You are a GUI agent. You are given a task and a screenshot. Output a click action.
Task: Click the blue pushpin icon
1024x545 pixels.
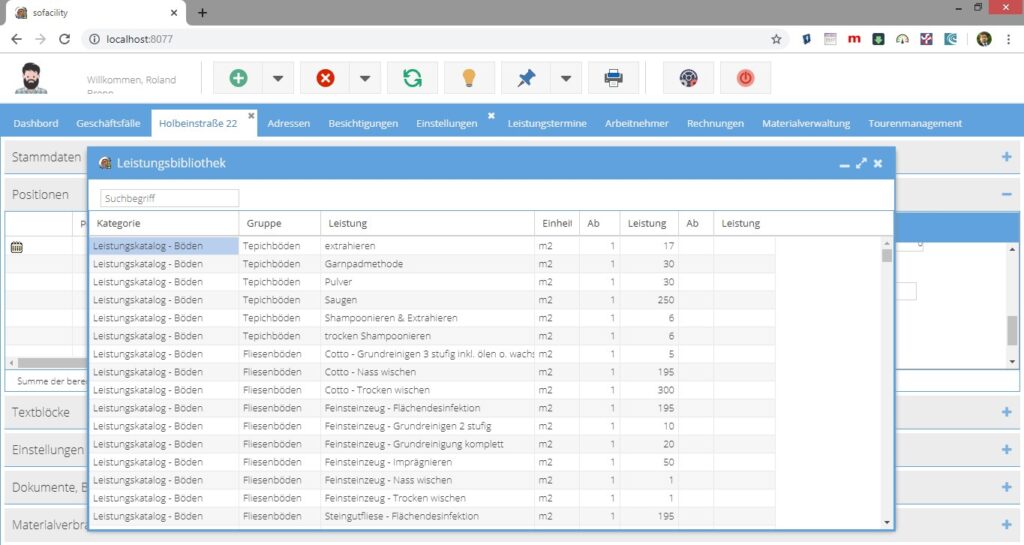526,78
